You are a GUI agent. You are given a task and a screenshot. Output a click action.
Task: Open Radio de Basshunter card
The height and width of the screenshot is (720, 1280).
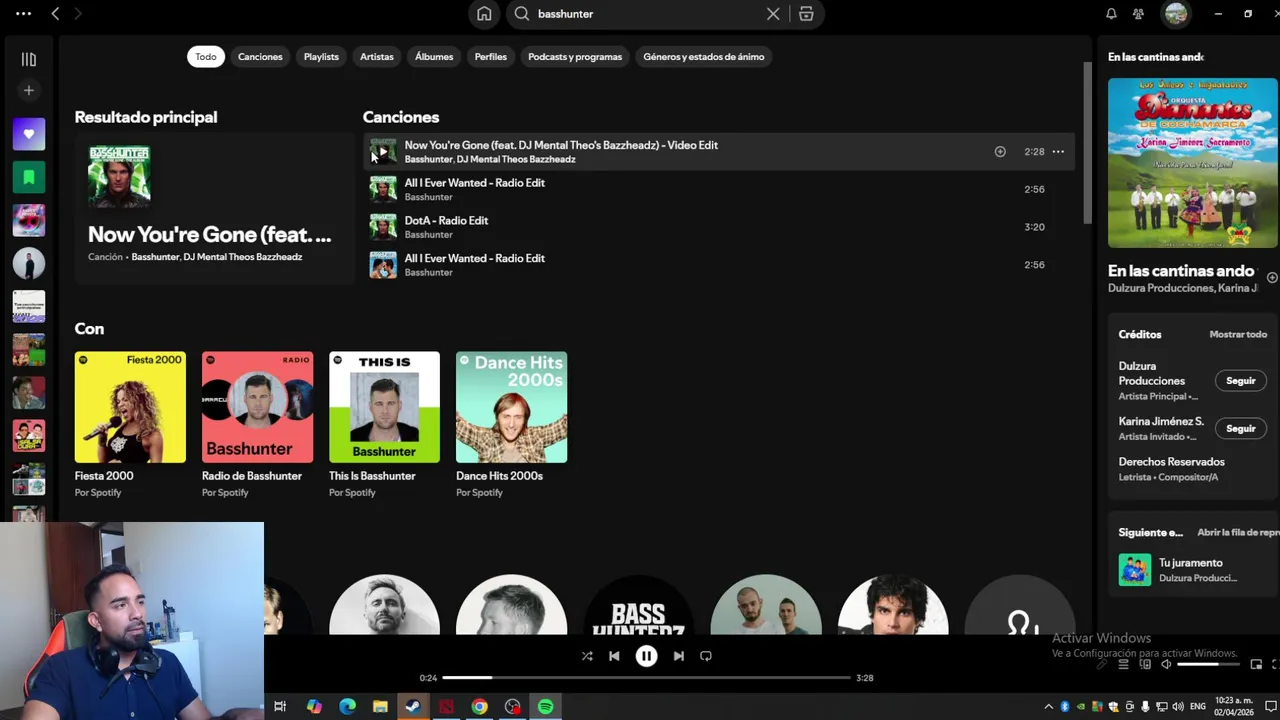[x=257, y=424]
